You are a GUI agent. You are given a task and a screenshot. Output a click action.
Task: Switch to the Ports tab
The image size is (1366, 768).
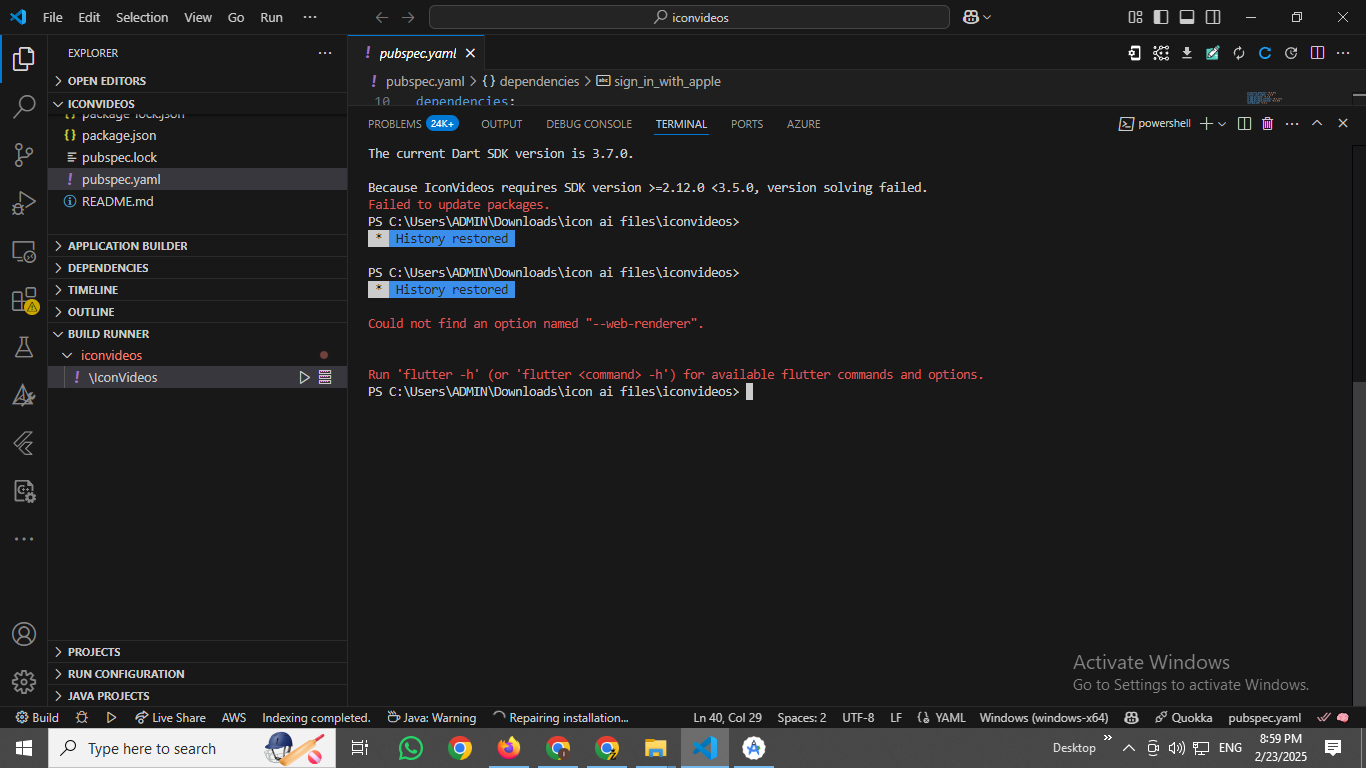747,124
